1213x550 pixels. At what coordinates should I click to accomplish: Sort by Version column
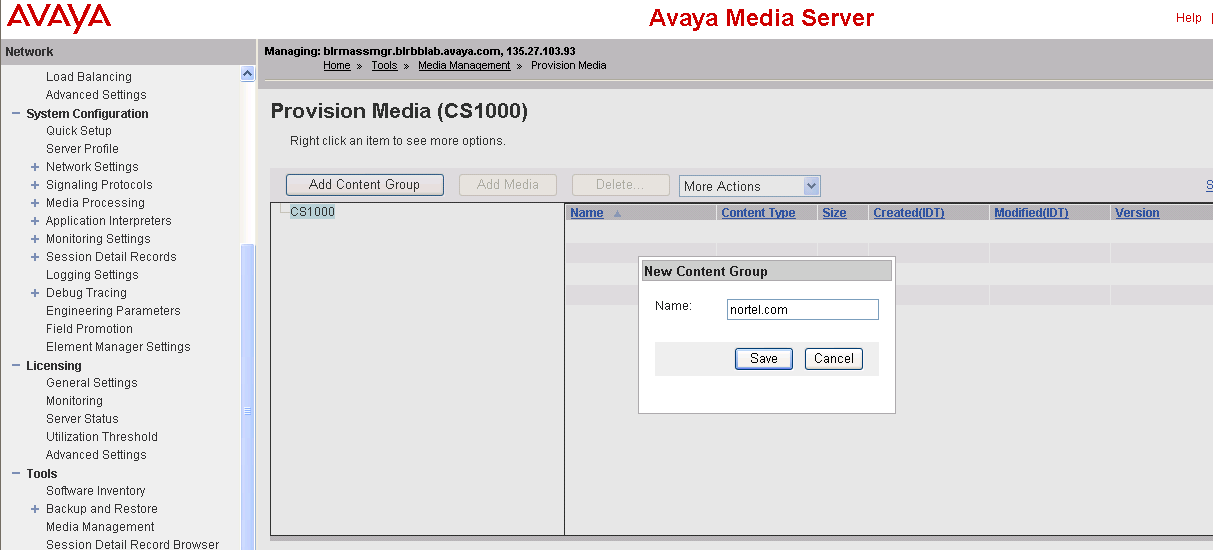point(1137,213)
